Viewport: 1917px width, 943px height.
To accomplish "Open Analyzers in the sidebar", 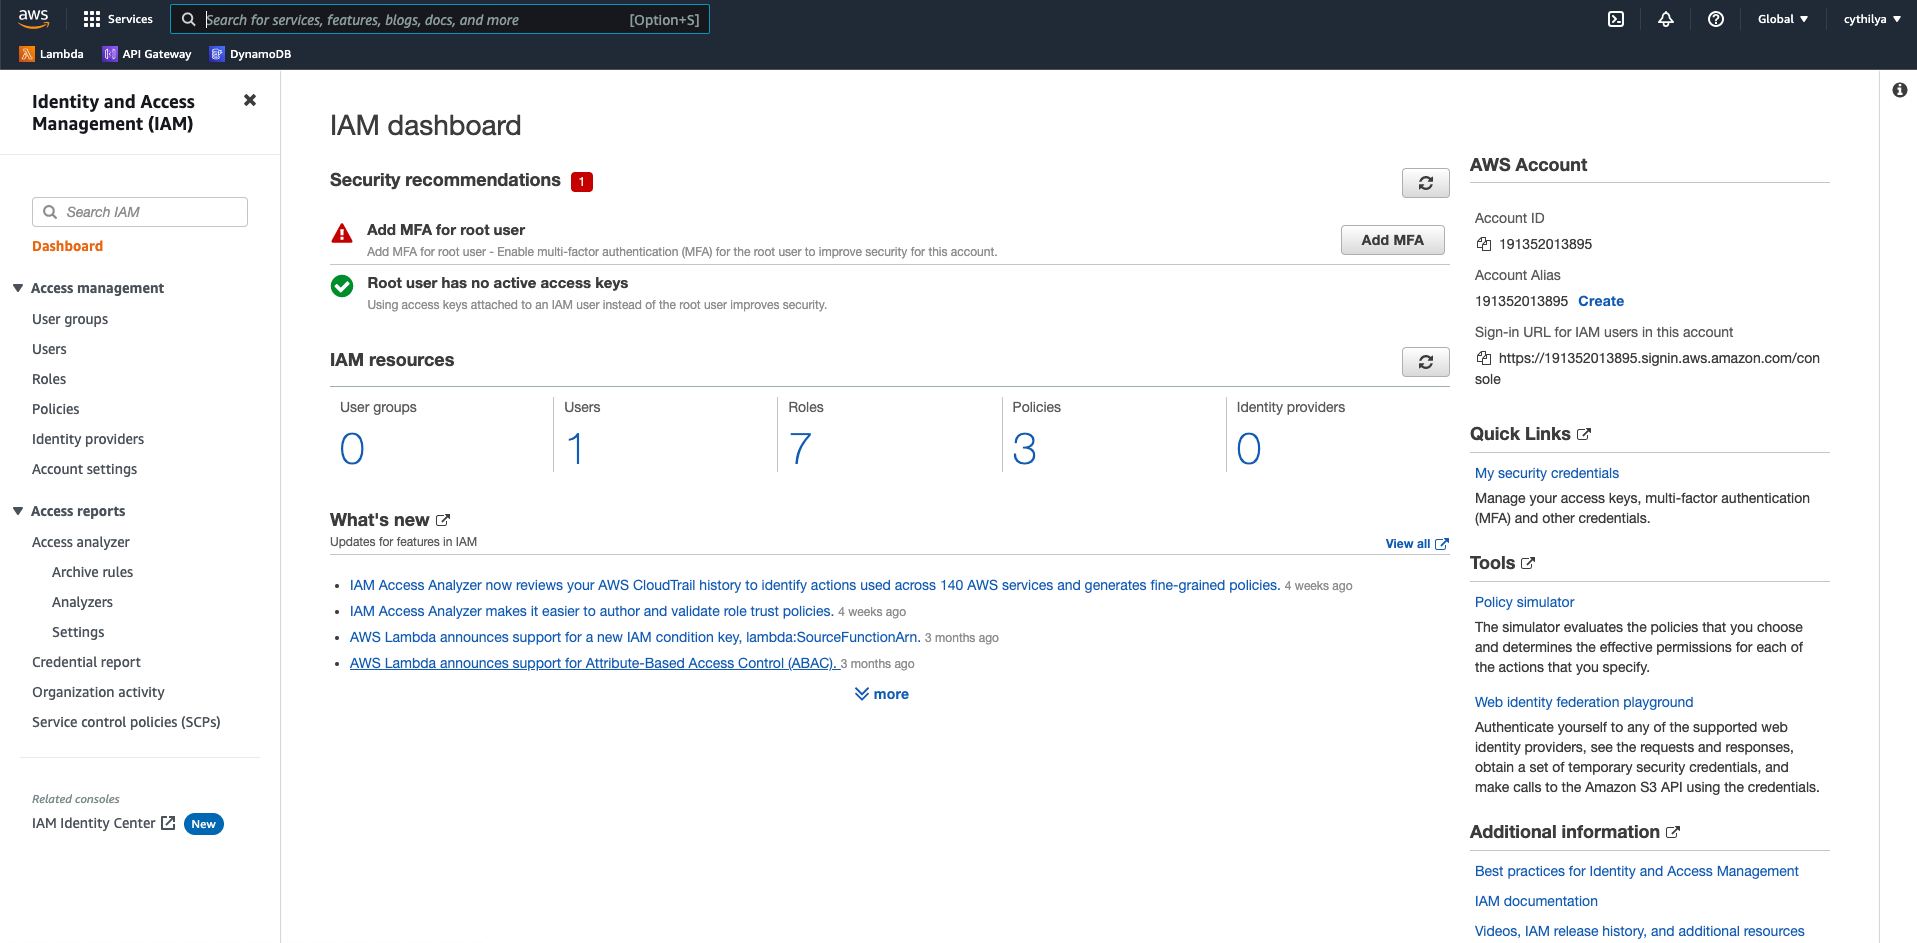I will pyautogui.click(x=82, y=602).
